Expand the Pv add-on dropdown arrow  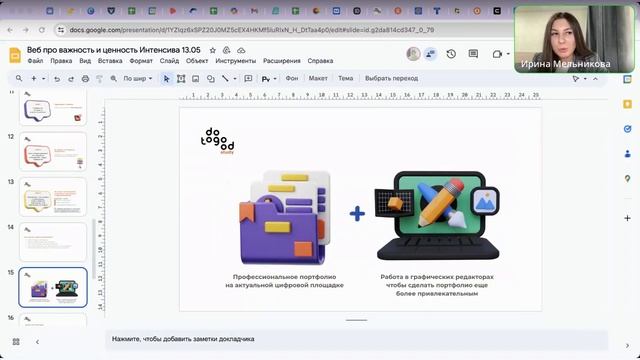point(275,79)
